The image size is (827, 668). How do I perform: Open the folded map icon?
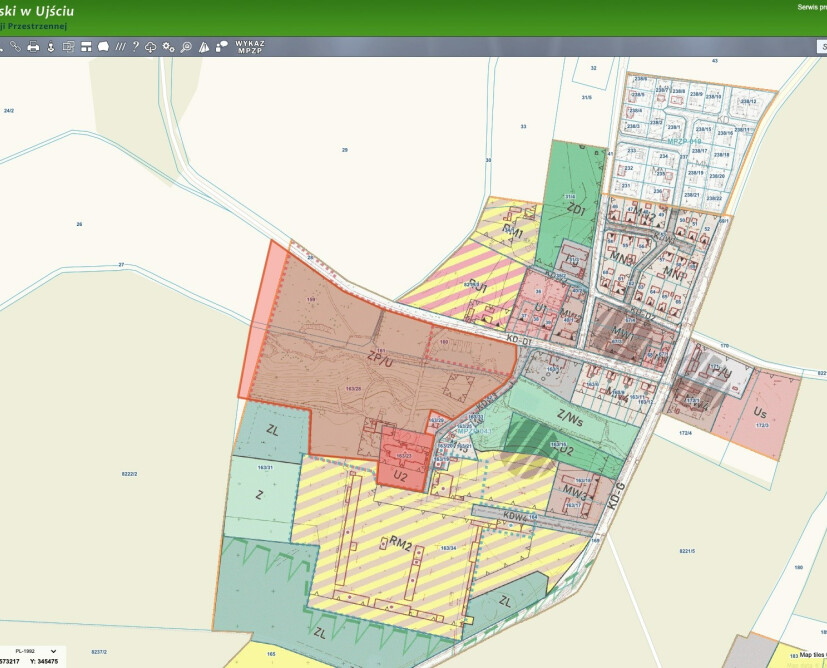[x=204, y=47]
